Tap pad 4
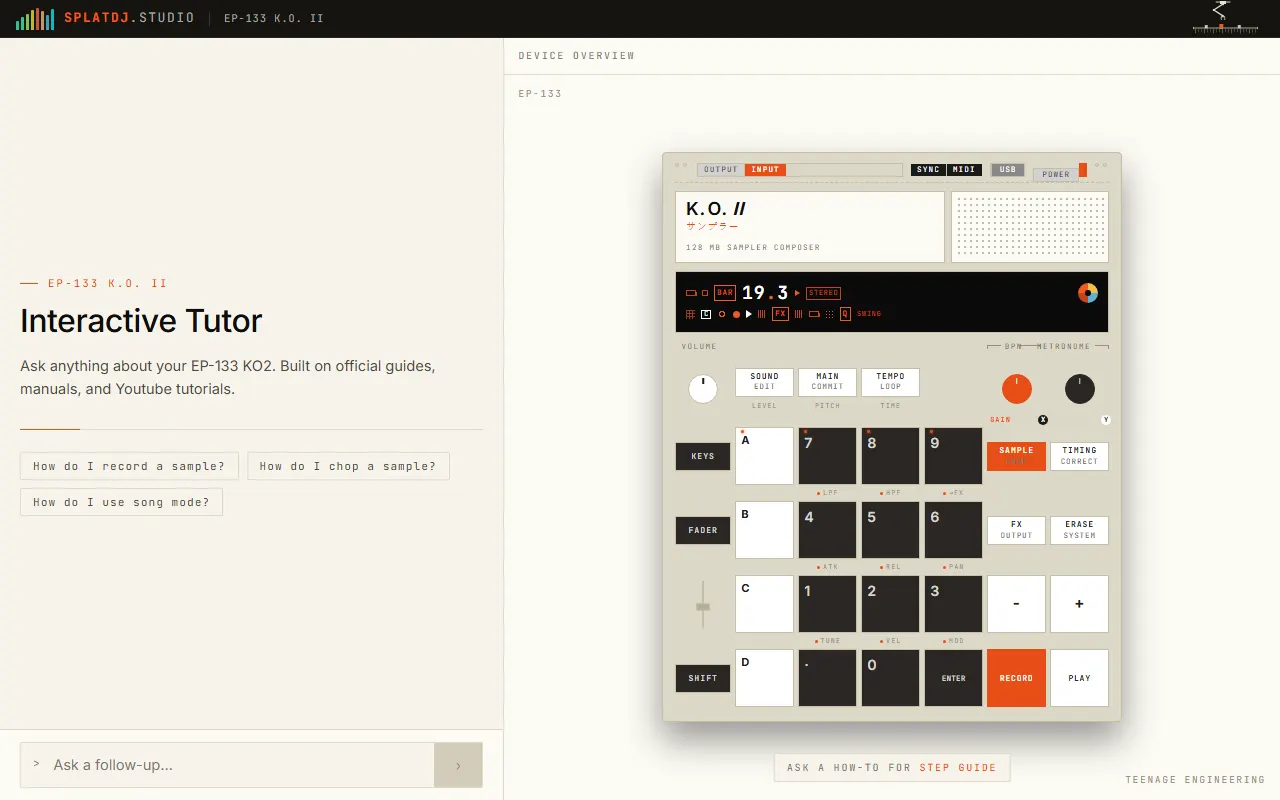 (x=828, y=531)
